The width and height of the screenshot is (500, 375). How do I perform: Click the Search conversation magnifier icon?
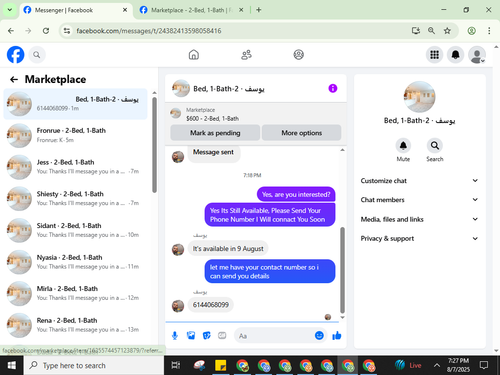click(435, 146)
